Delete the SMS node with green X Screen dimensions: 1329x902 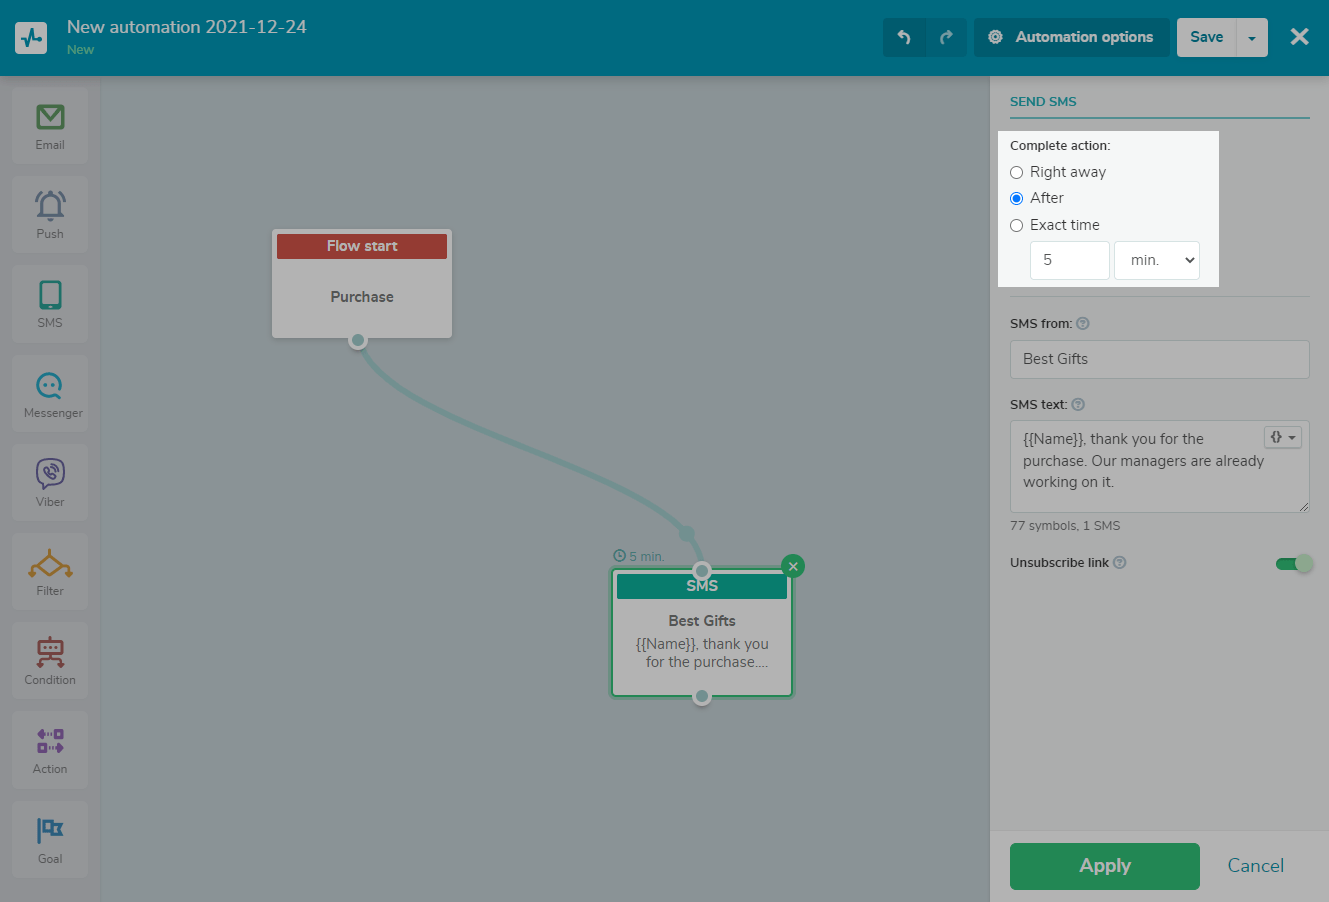click(793, 566)
